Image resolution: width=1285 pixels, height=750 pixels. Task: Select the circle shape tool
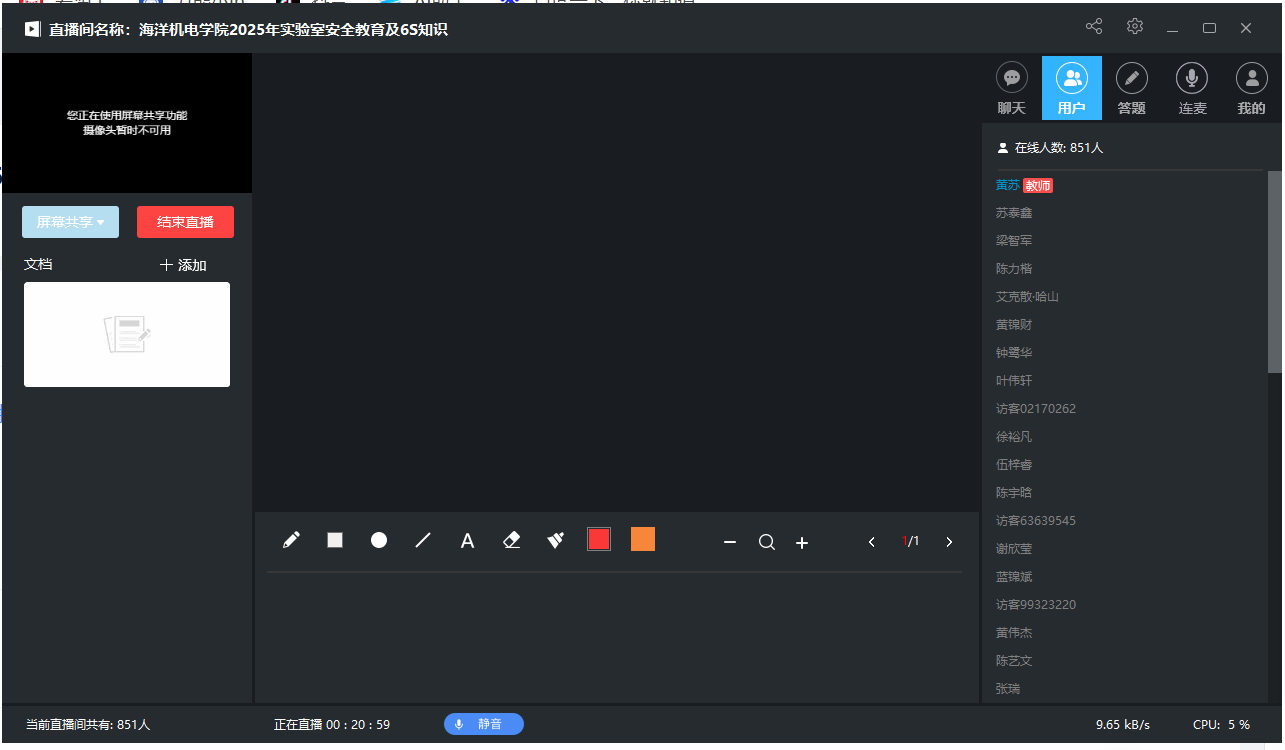coord(379,540)
